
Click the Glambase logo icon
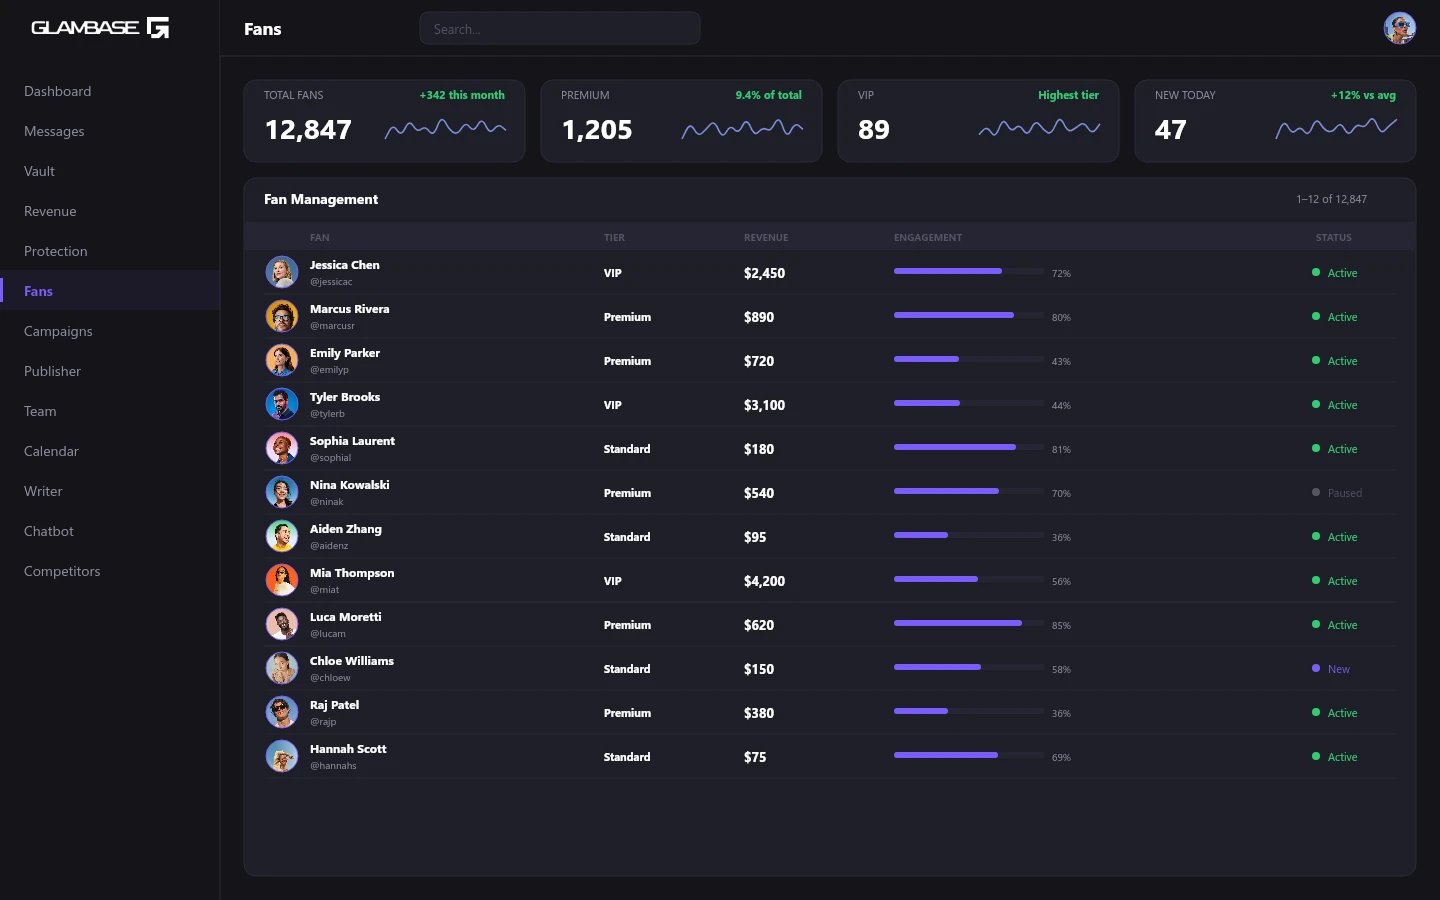[x=158, y=28]
